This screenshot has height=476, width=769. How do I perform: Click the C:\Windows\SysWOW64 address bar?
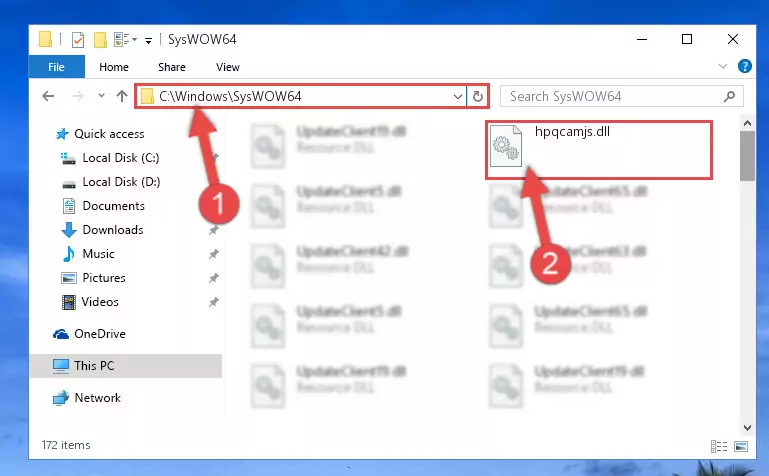[301, 96]
